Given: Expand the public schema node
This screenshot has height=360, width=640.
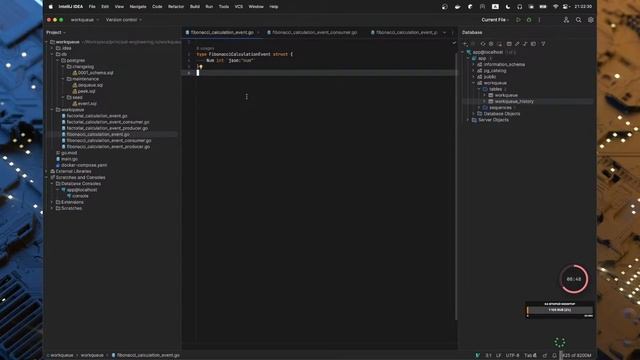Looking at the screenshot, I should pyautogui.click(x=473, y=77).
